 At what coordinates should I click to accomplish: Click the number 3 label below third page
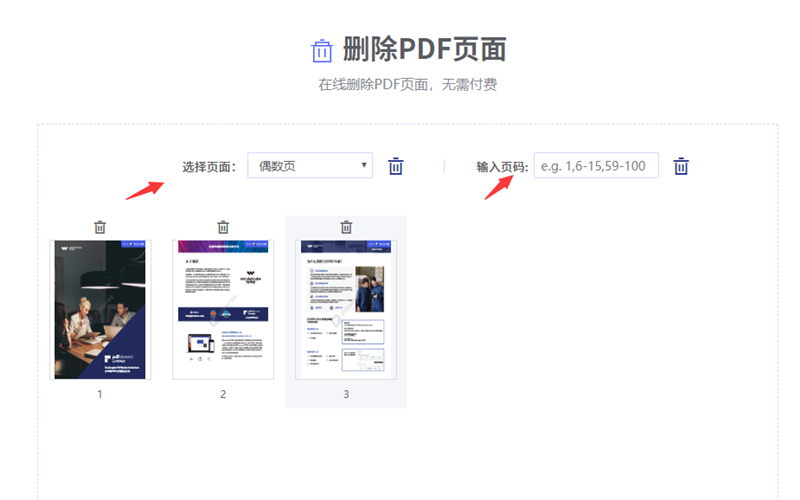[346, 394]
